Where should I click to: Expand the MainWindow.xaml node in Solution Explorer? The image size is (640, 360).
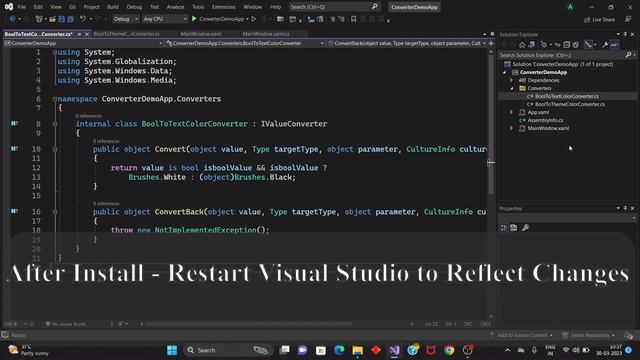[511, 128]
